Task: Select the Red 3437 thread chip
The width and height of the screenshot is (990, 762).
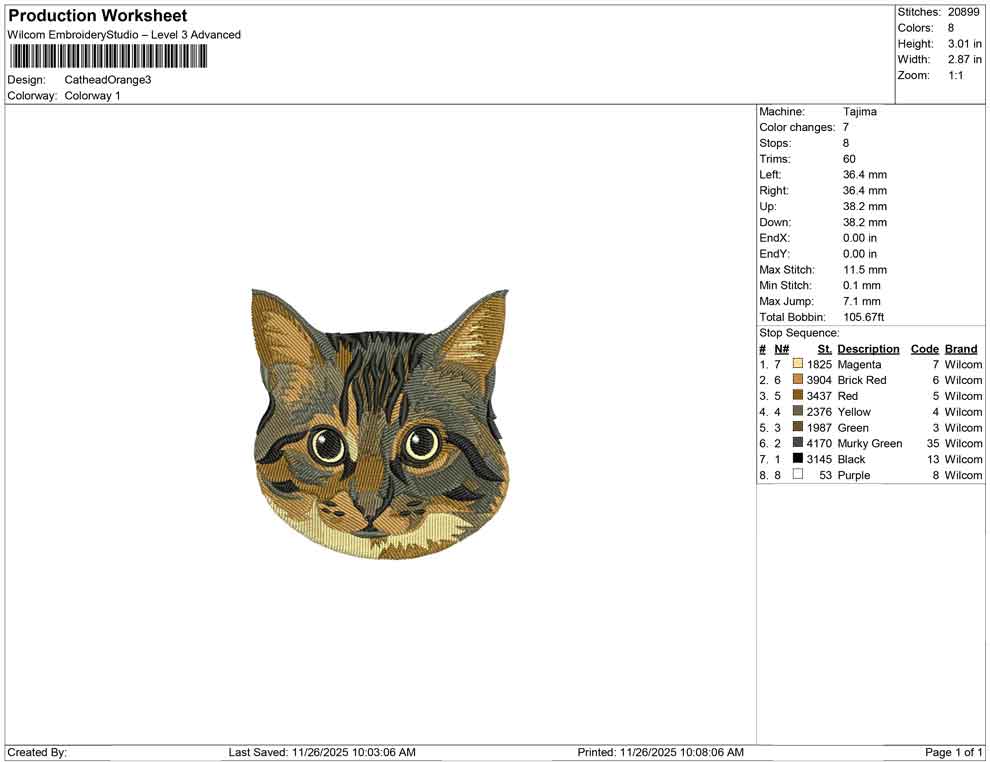Action: tap(797, 396)
